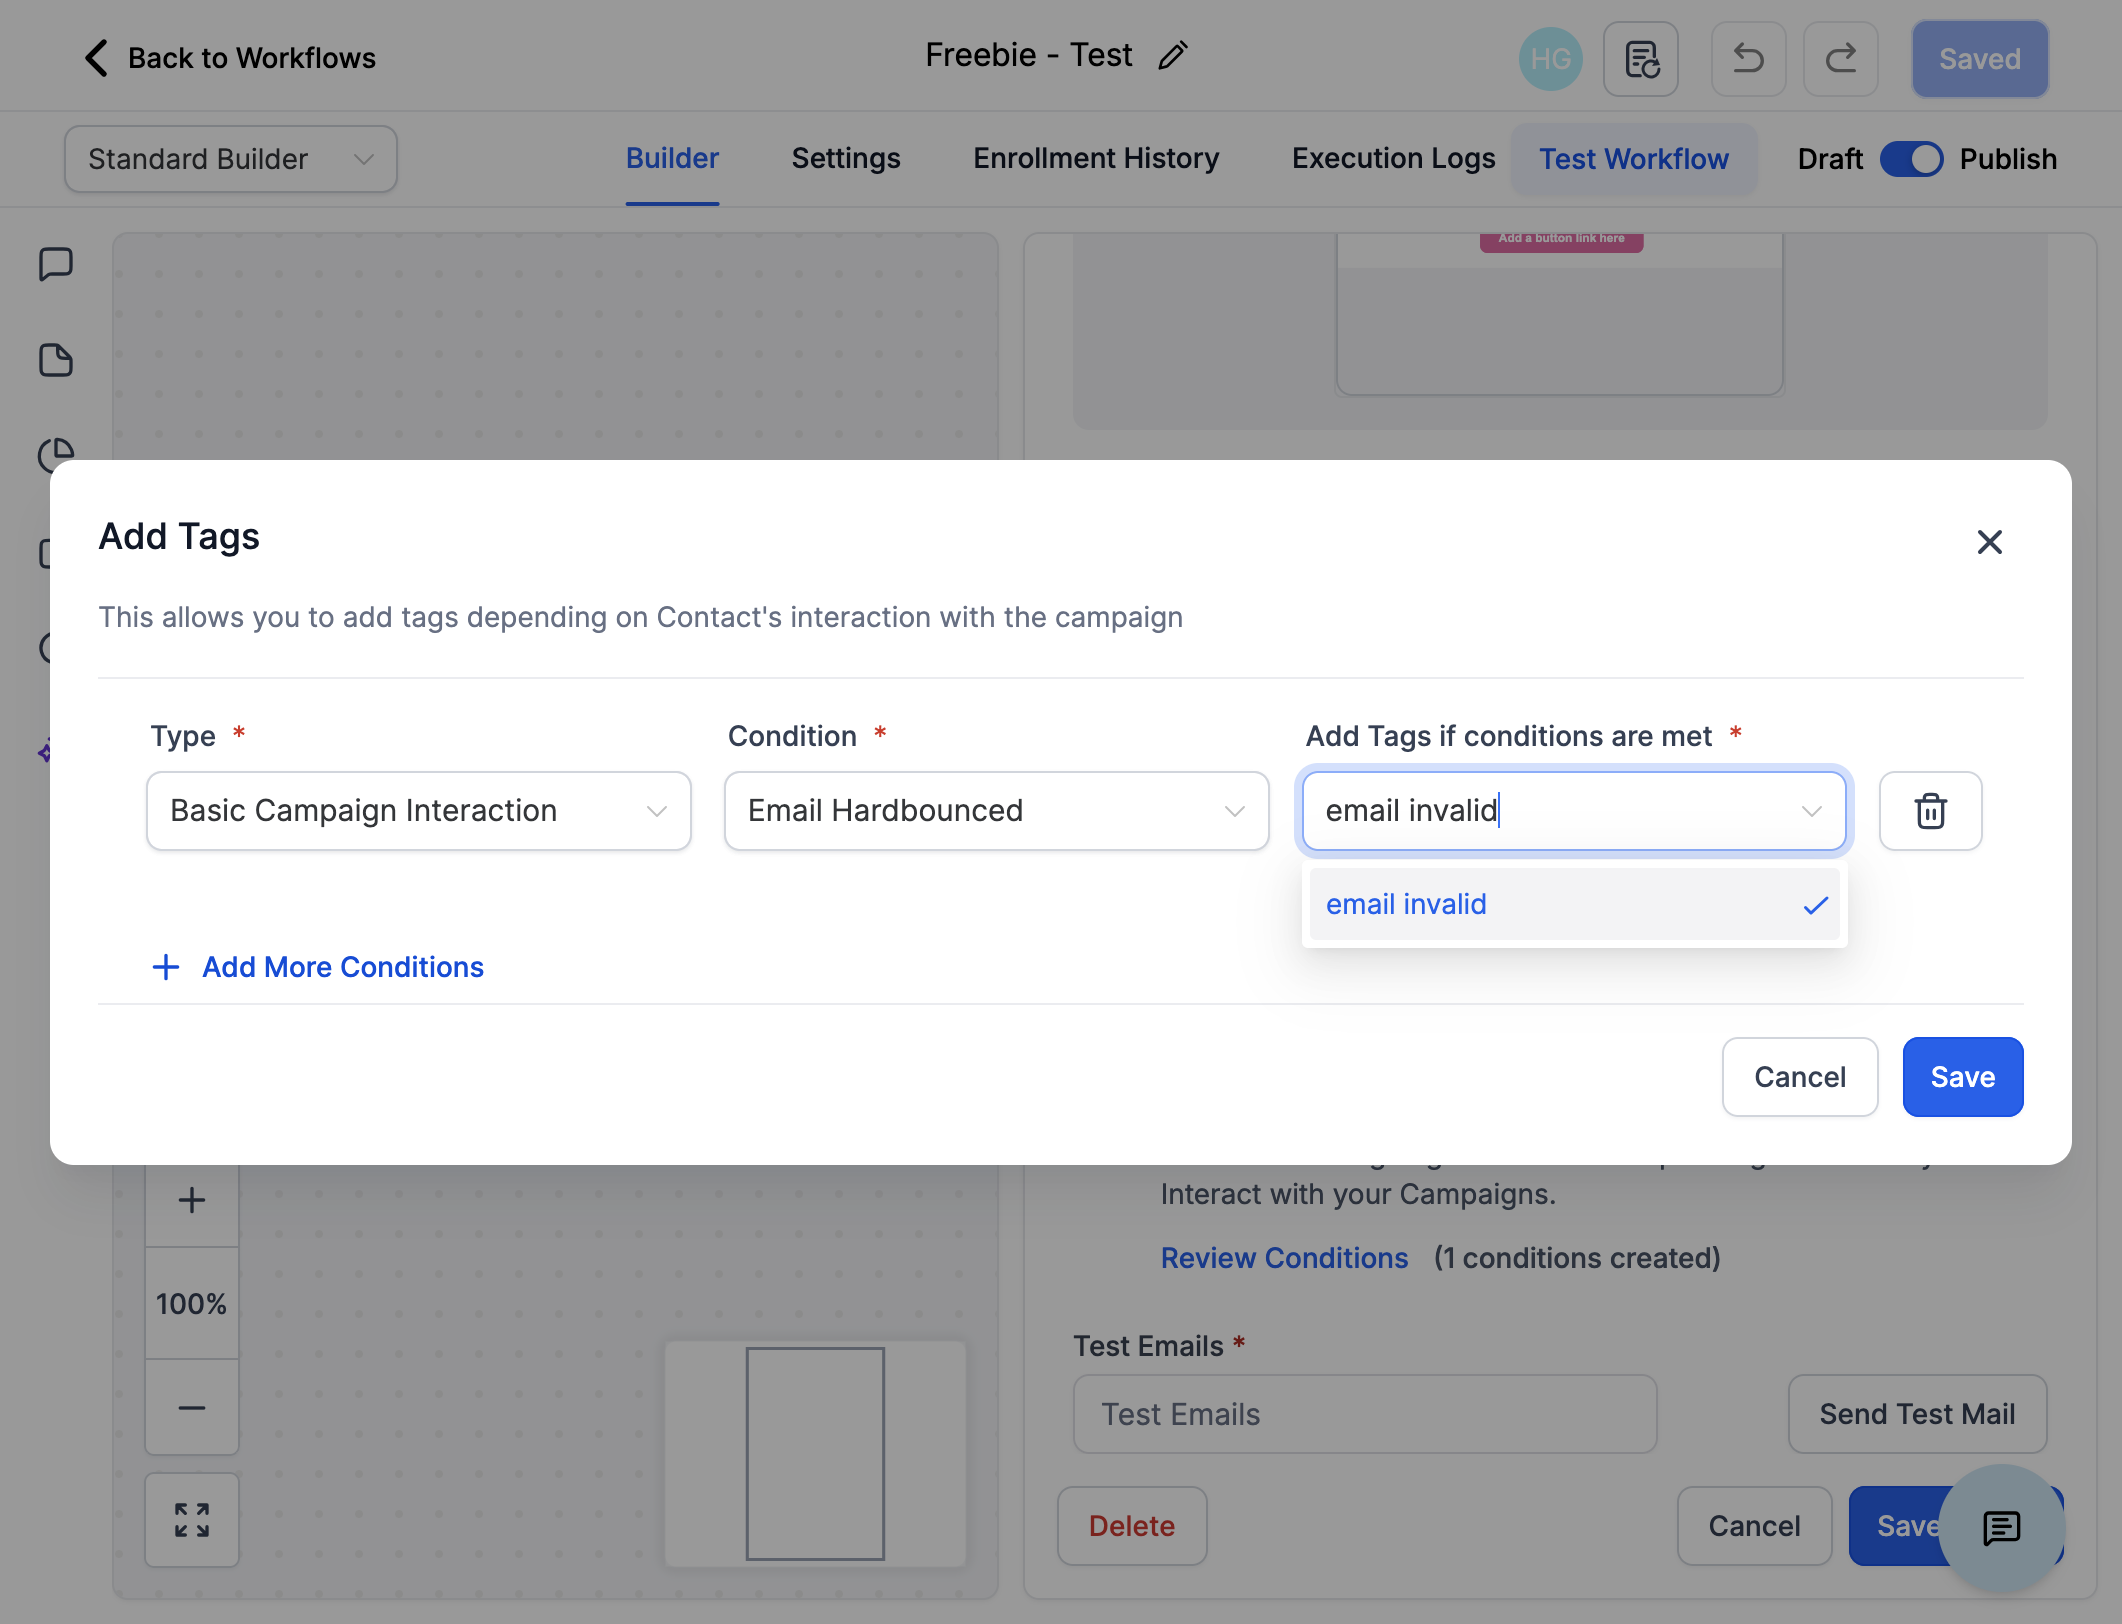This screenshot has width=2122, height=1624.
Task: Open the Type dropdown
Action: pyautogui.click(x=419, y=811)
